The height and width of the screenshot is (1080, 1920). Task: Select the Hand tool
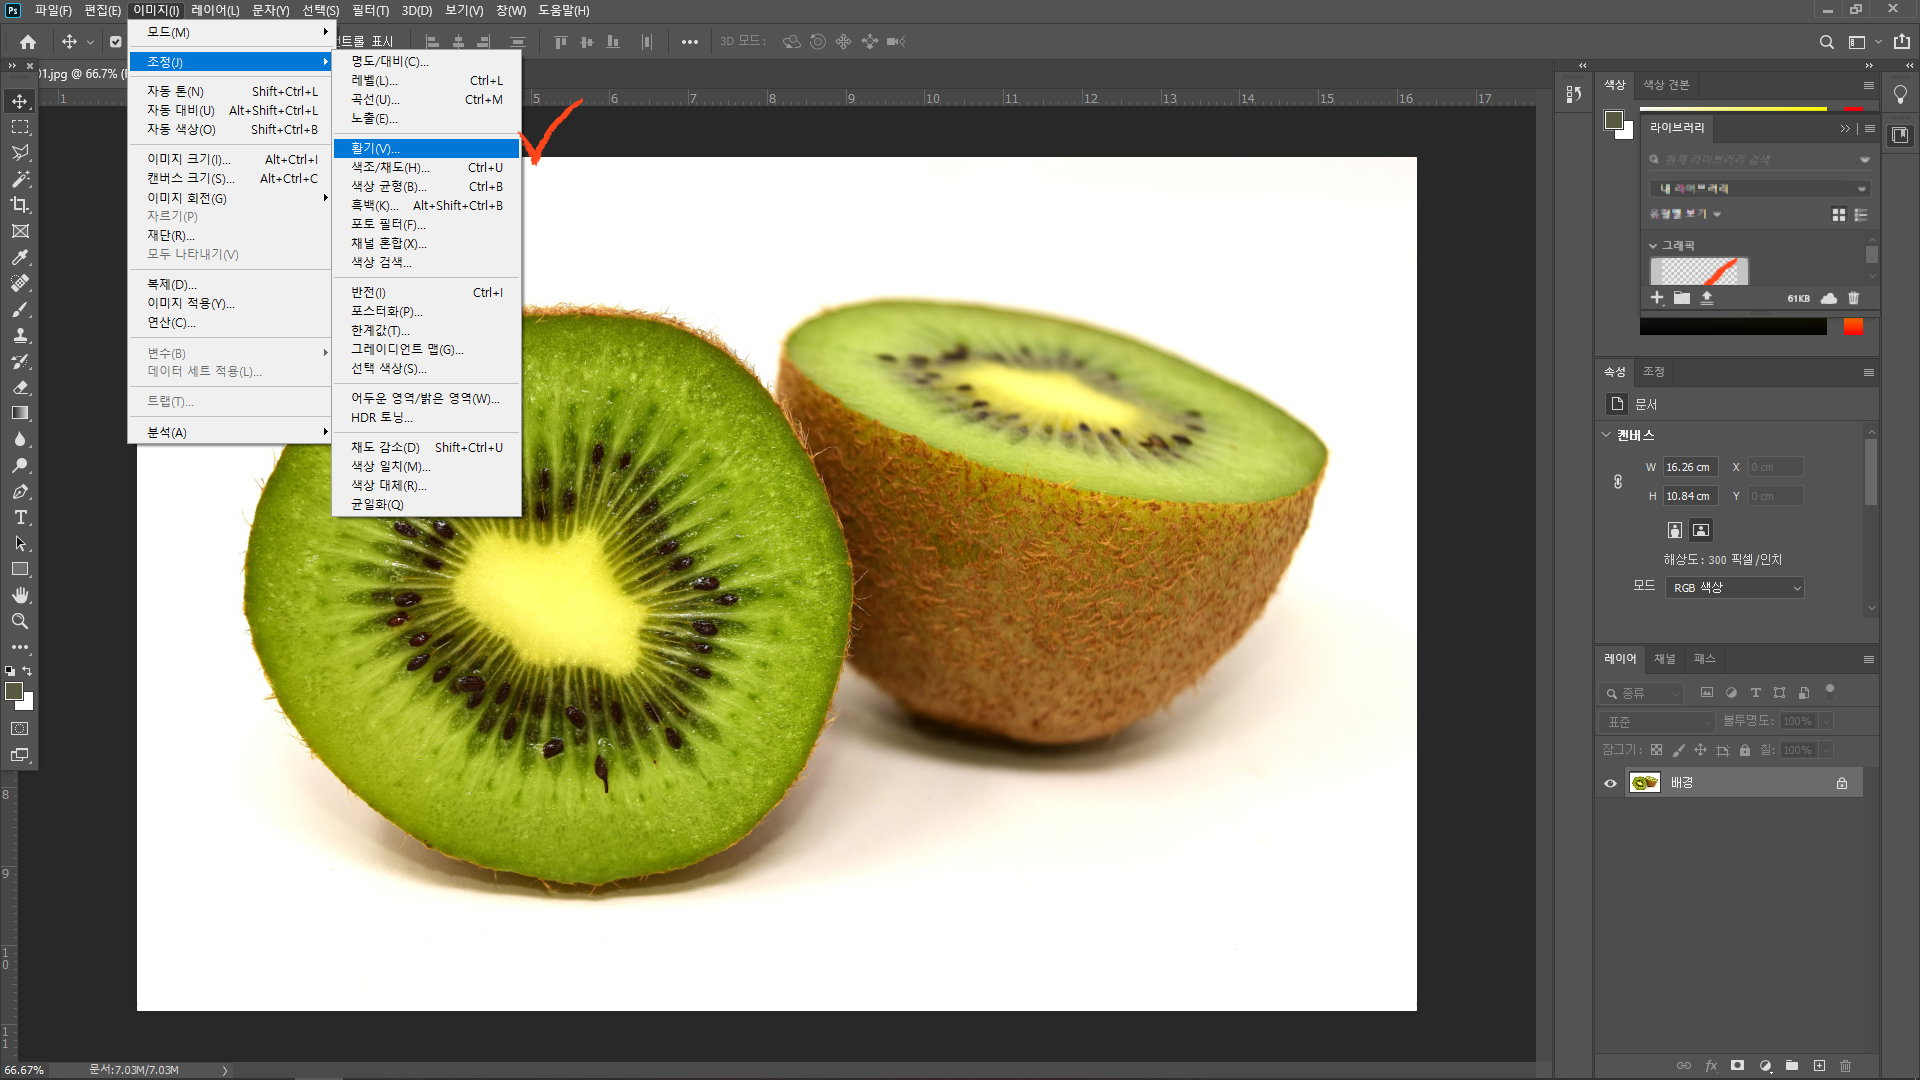point(20,595)
